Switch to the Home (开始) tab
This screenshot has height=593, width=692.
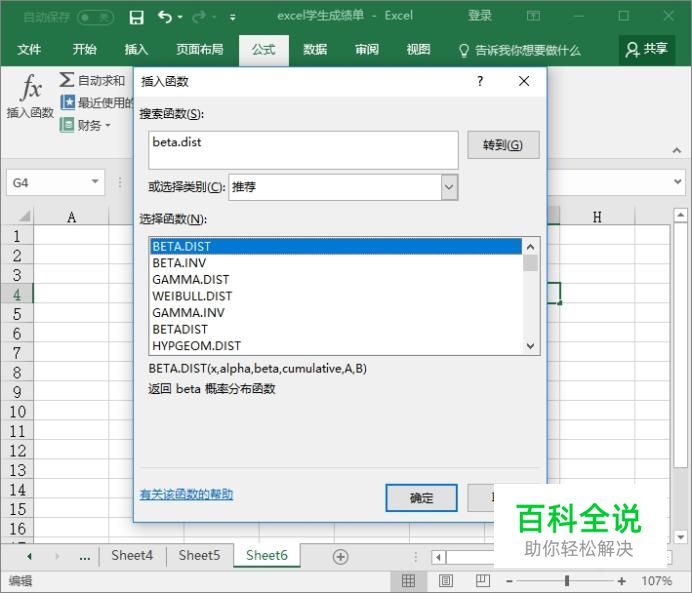85,49
